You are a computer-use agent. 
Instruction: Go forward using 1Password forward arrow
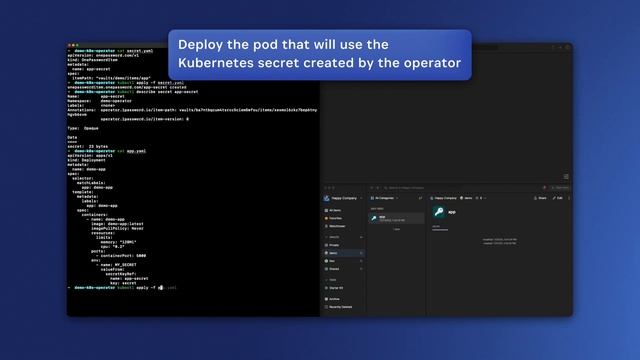[x=378, y=188]
